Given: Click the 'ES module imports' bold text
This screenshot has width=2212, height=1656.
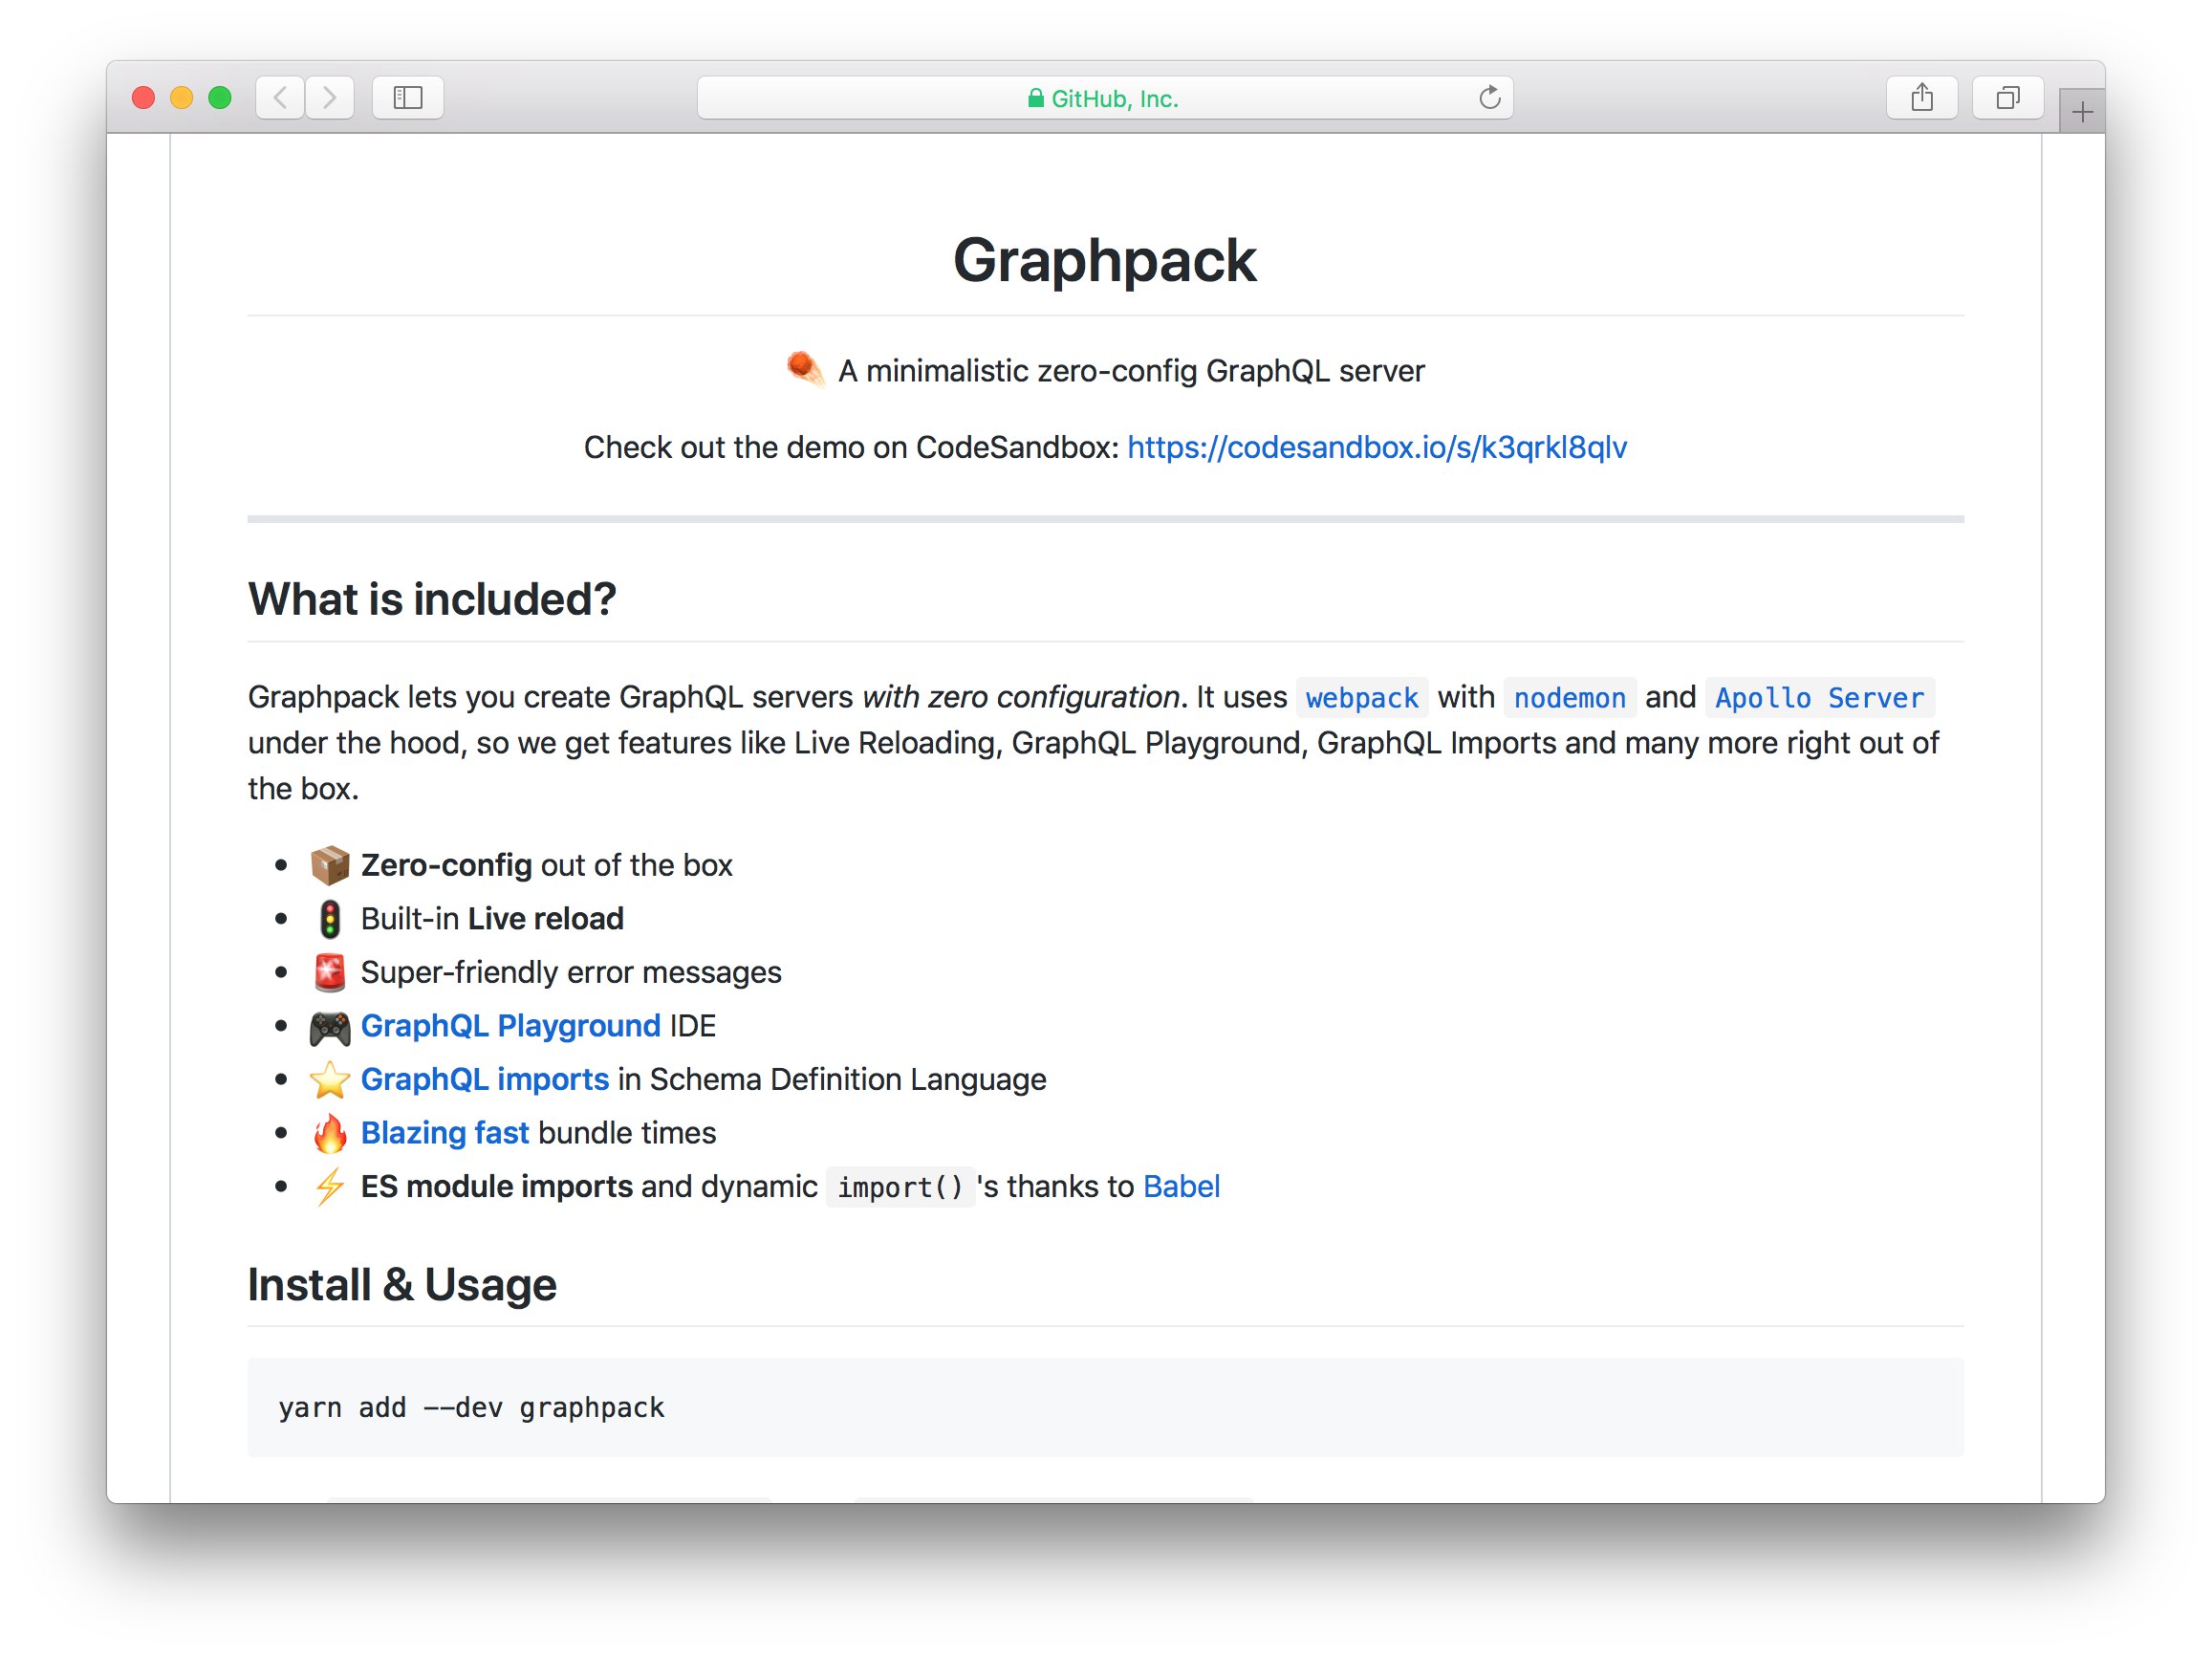Looking at the screenshot, I should [497, 1186].
